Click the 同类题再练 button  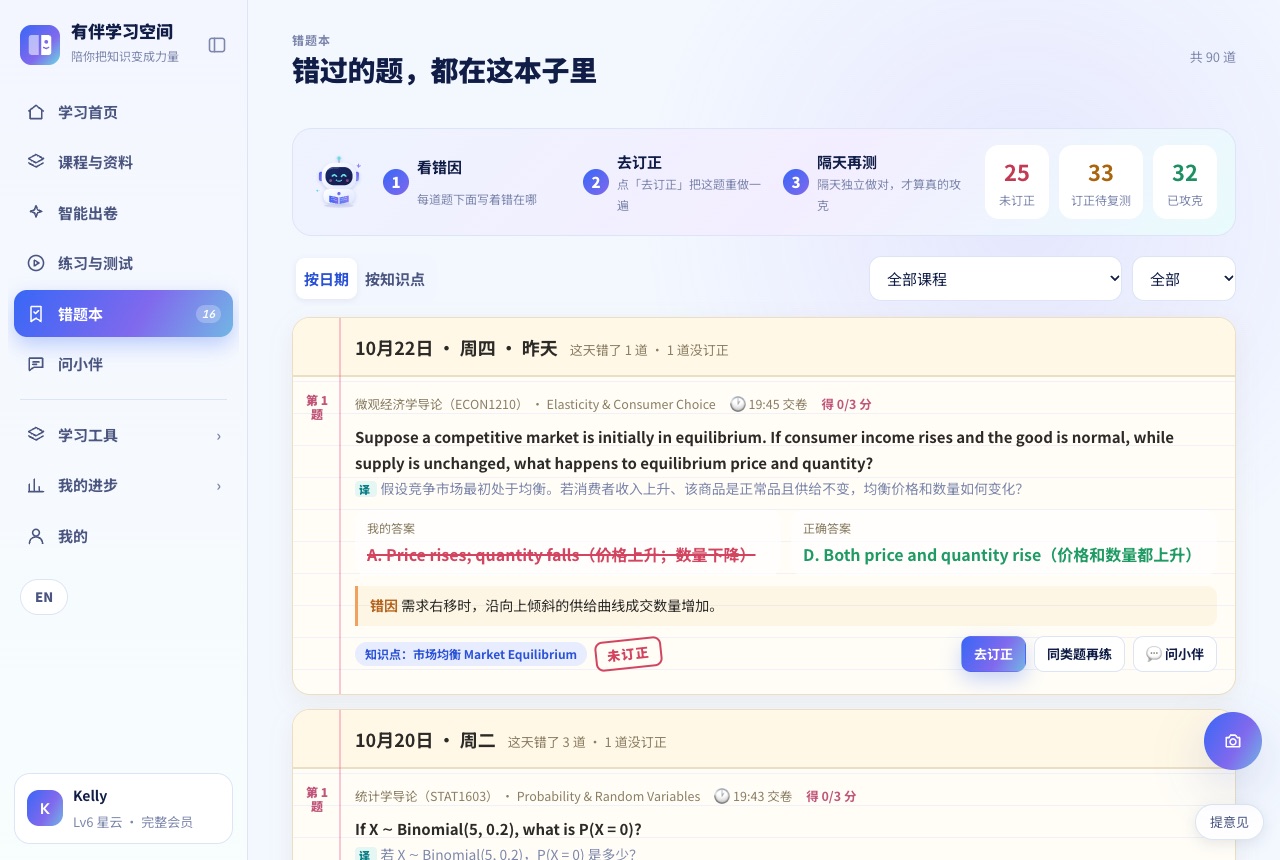(x=1079, y=654)
